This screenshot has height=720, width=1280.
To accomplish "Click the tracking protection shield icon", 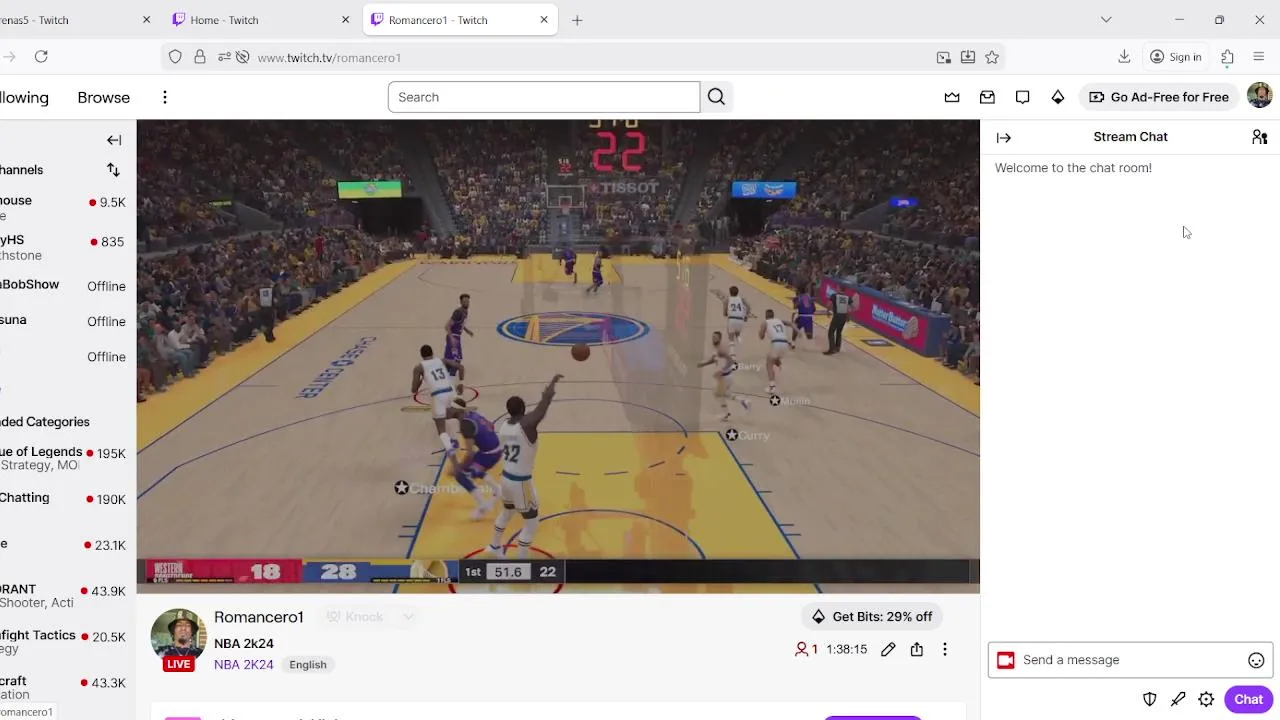I will click(175, 57).
